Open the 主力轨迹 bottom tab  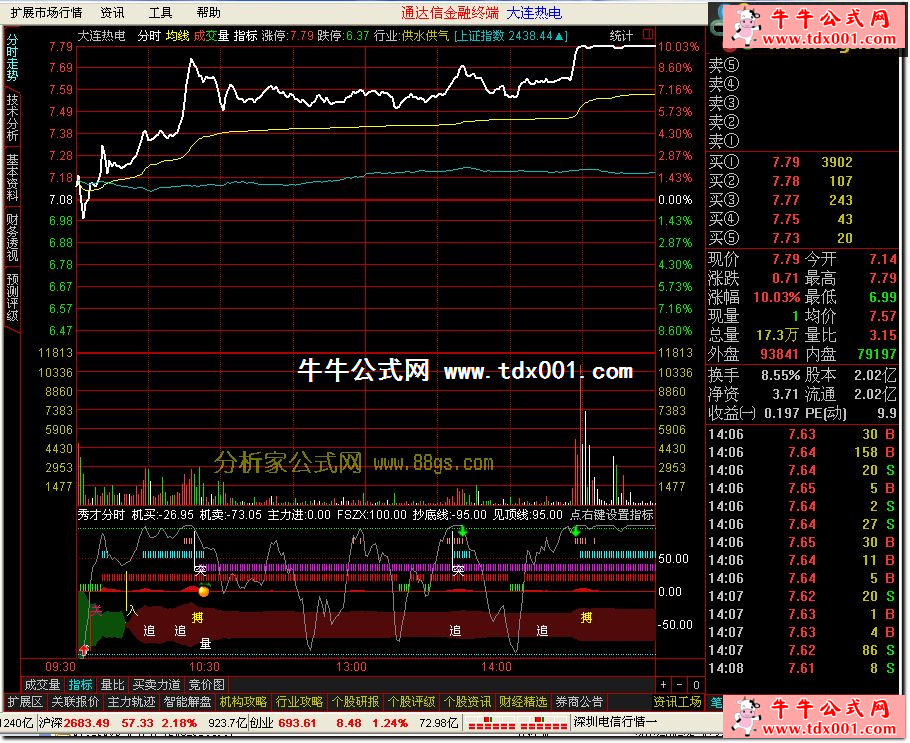[131, 702]
